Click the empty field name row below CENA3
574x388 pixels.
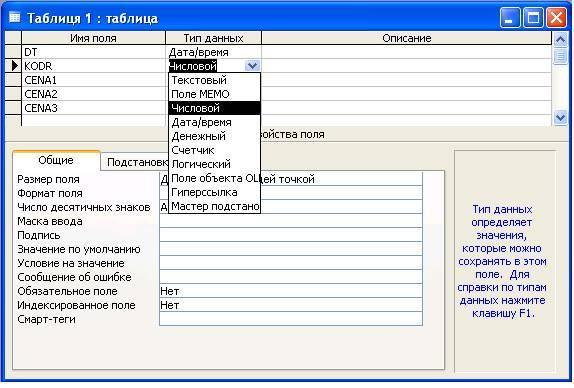pyautogui.click(x=94, y=121)
